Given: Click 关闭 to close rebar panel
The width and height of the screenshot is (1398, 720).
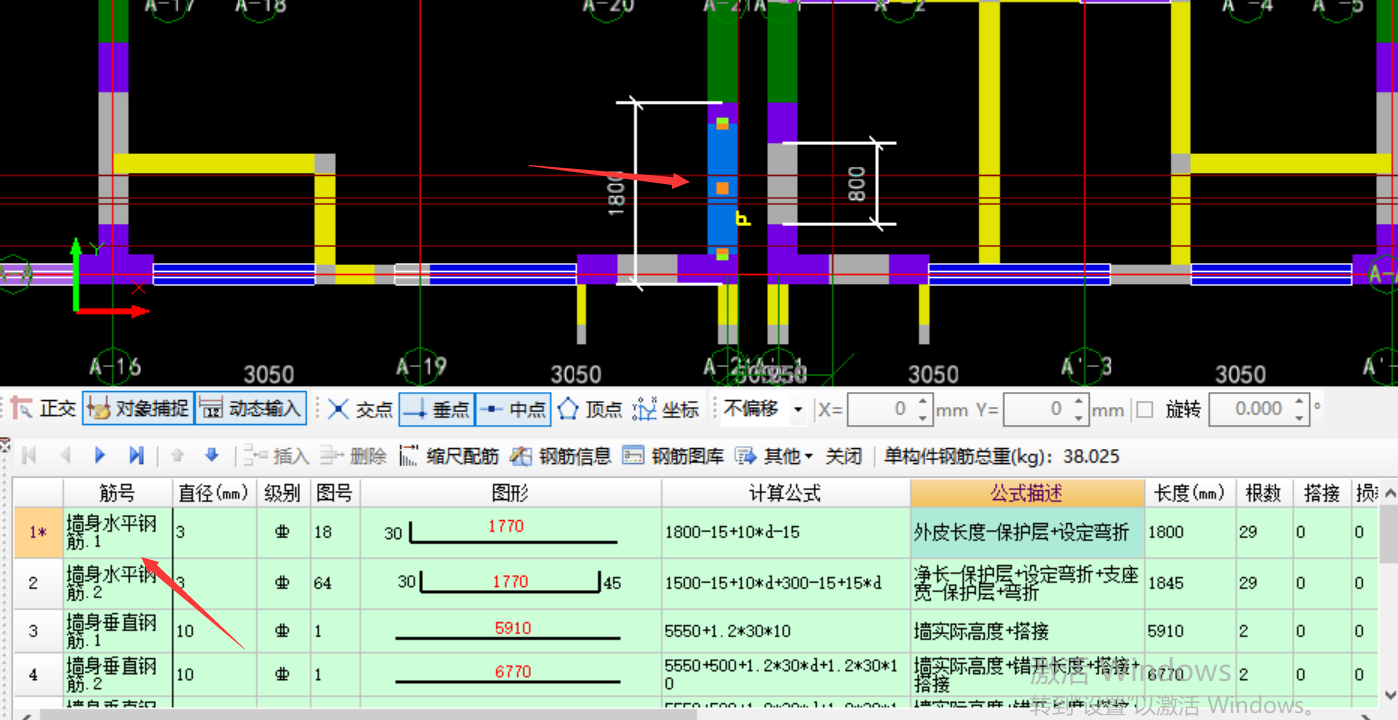Looking at the screenshot, I should pyautogui.click(x=843, y=456).
